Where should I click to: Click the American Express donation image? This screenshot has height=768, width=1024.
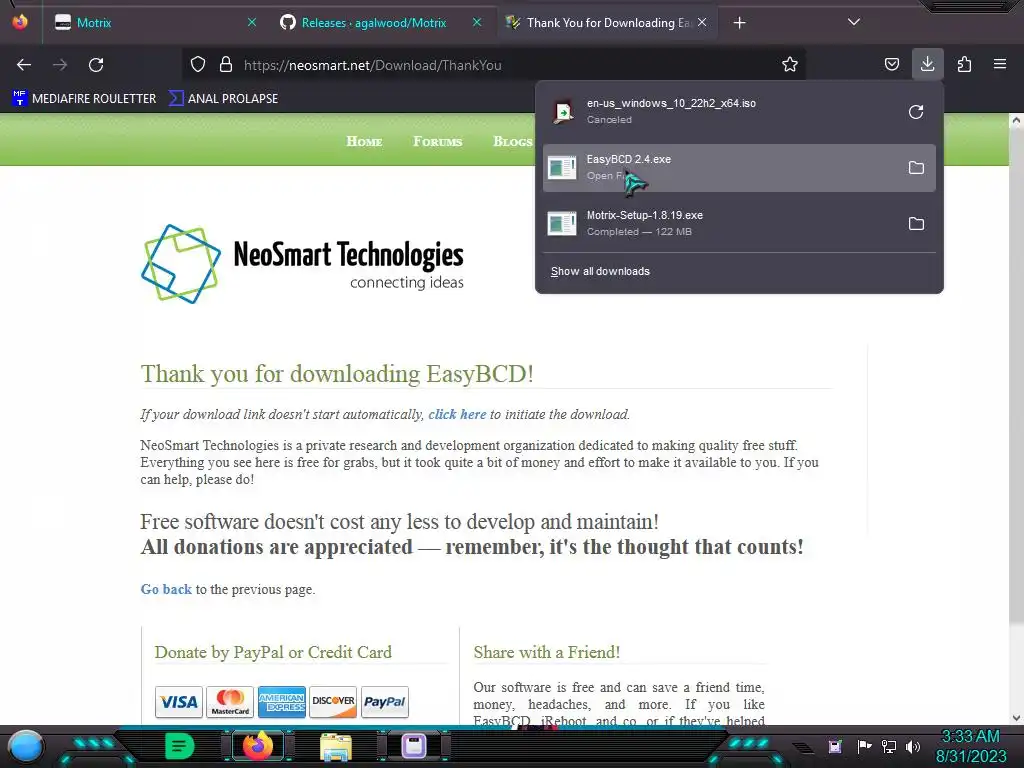[x=281, y=702]
